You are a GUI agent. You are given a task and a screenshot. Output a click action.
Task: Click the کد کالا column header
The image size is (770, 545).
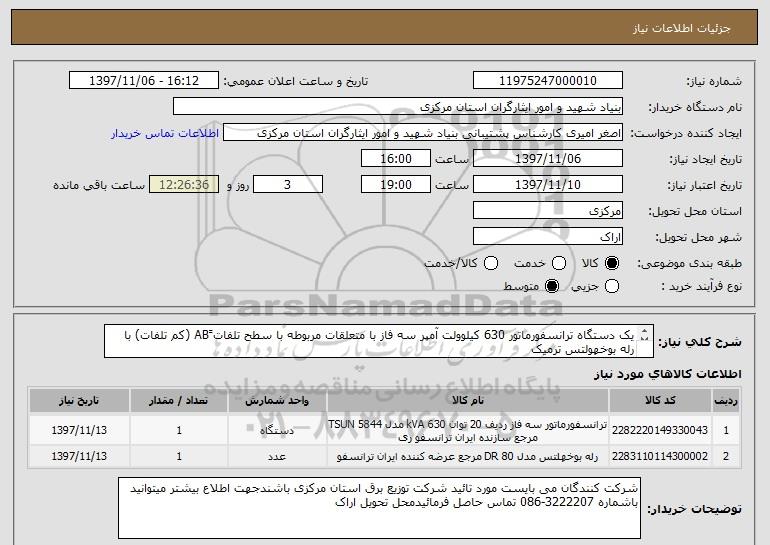tap(660, 401)
